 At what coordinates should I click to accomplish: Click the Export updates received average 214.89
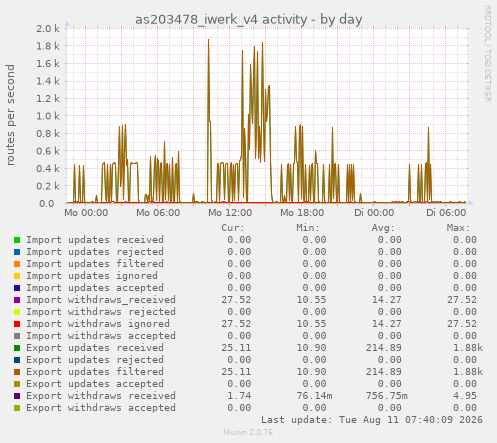point(384,348)
